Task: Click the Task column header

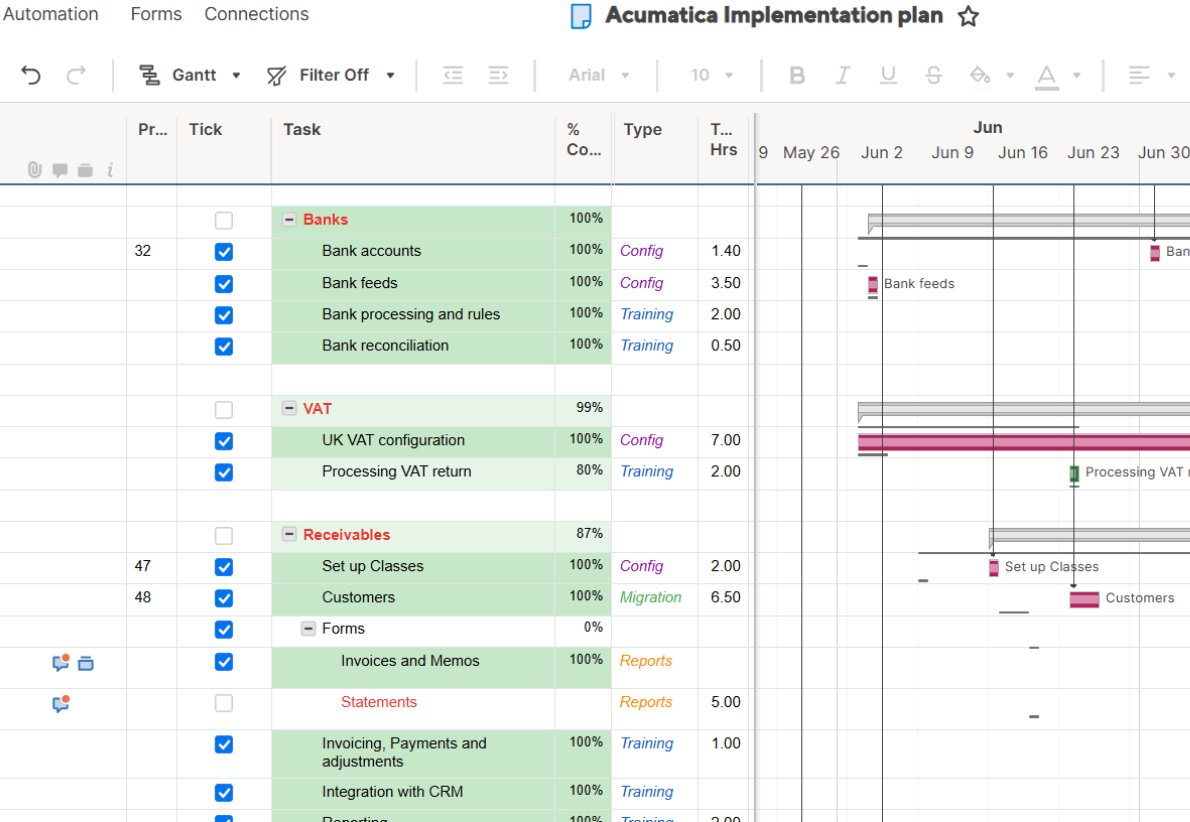Action: tap(302, 129)
